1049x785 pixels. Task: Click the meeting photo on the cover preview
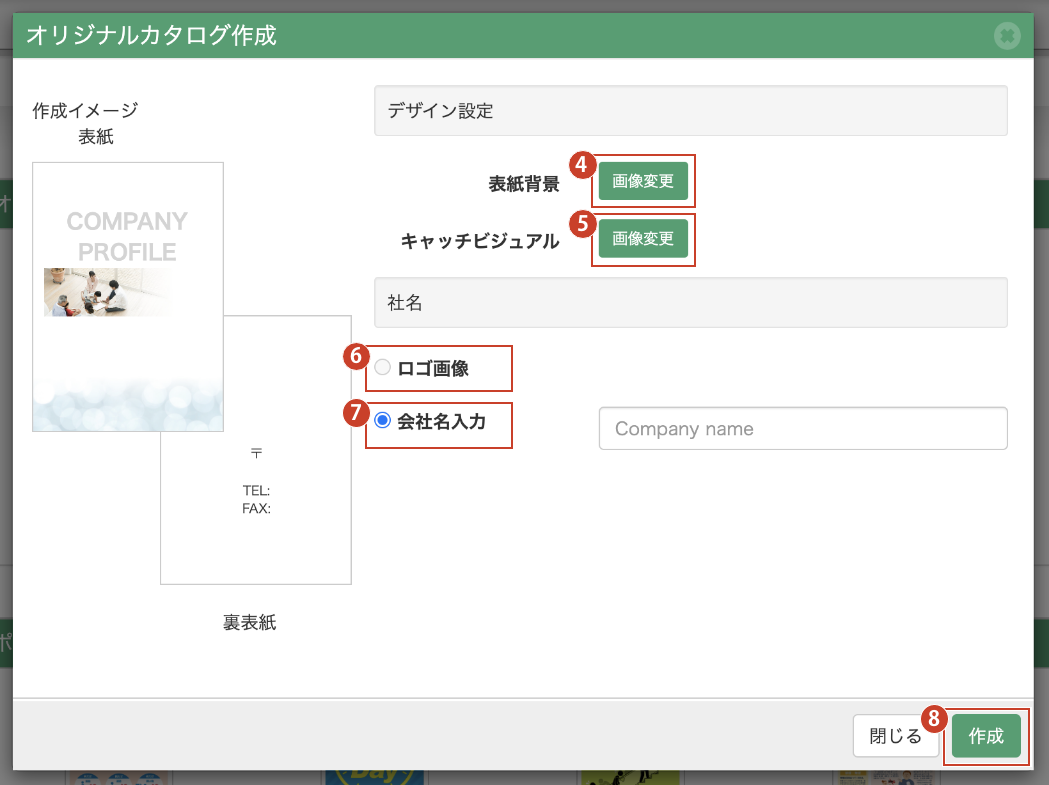coord(100,292)
